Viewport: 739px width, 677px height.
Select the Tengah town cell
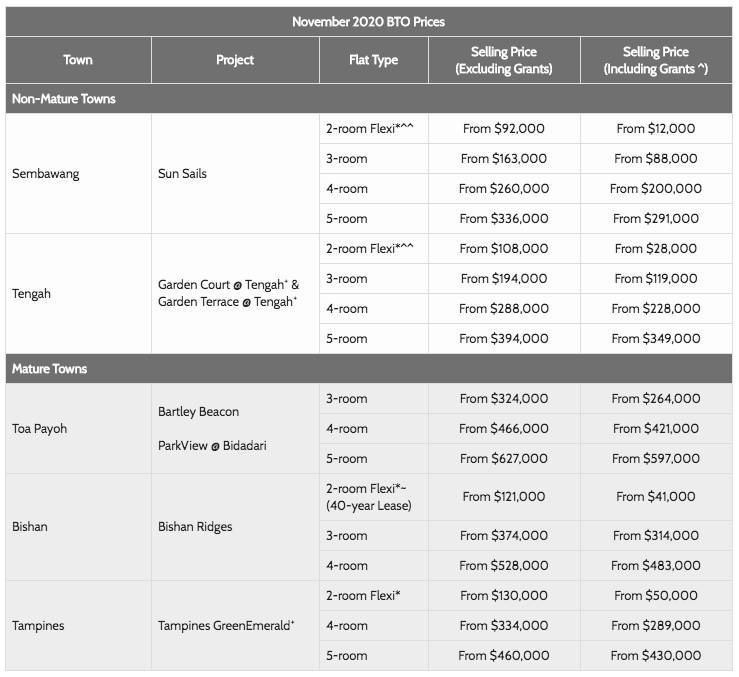pyautogui.click(x=31, y=294)
